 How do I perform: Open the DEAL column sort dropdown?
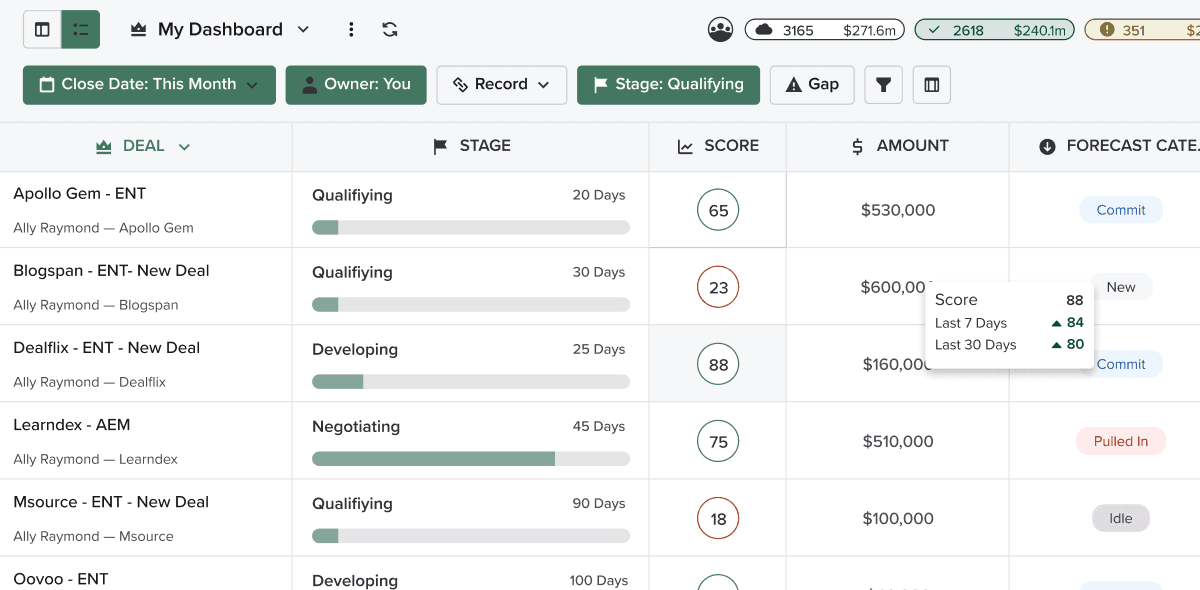[x=183, y=146]
